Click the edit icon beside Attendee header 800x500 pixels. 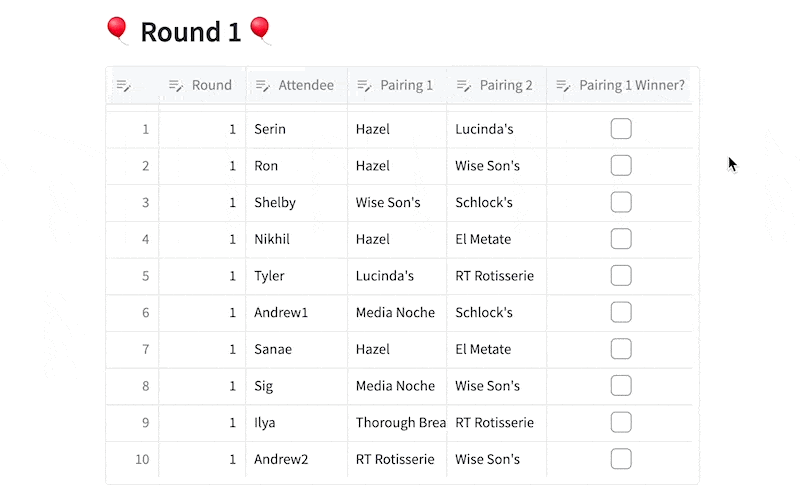click(262, 86)
